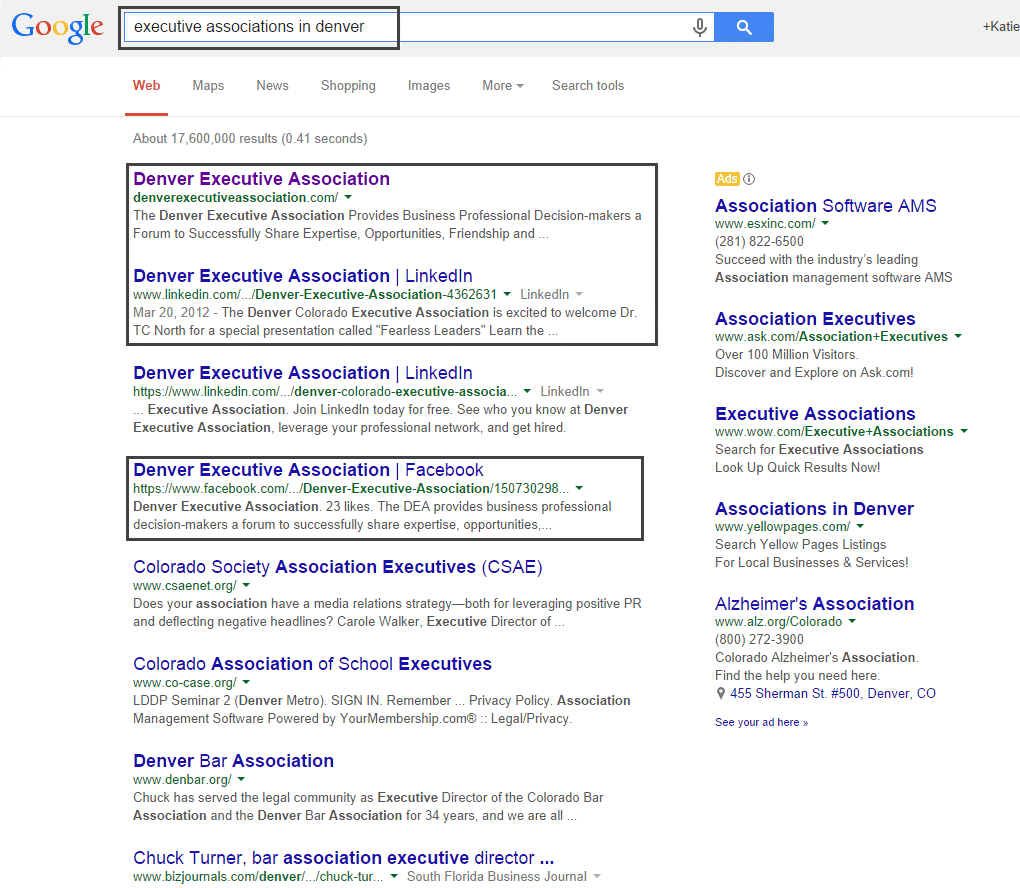Viewport: 1020px width, 888px height.
Task: Open Colorado Association of School Executives
Action: pyautogui.click(x=312, y=664)
